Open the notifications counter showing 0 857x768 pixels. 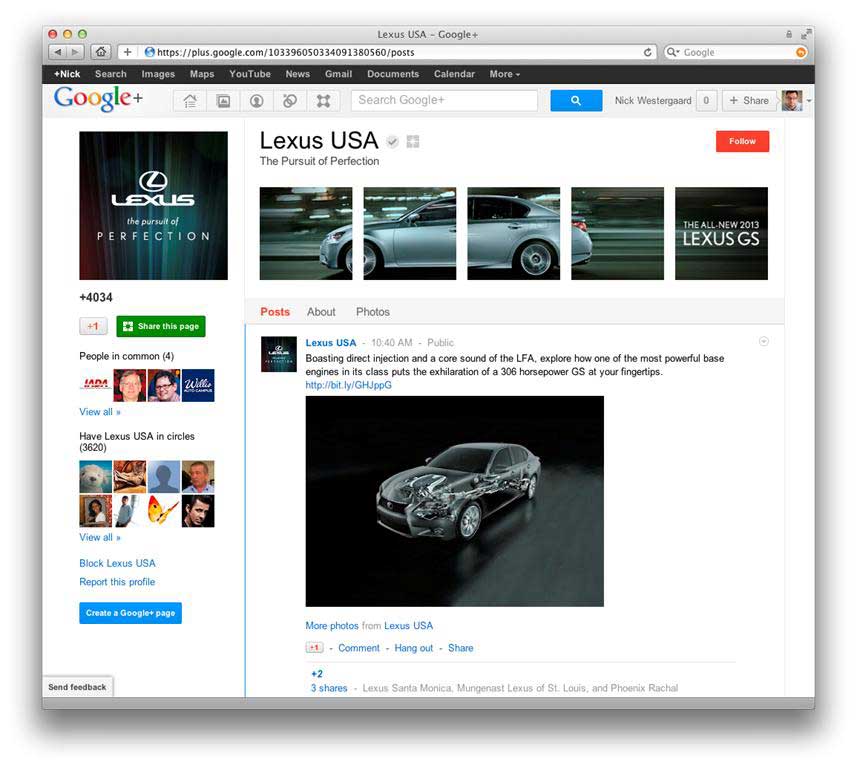pyautogui.click(x=706, y=101)
